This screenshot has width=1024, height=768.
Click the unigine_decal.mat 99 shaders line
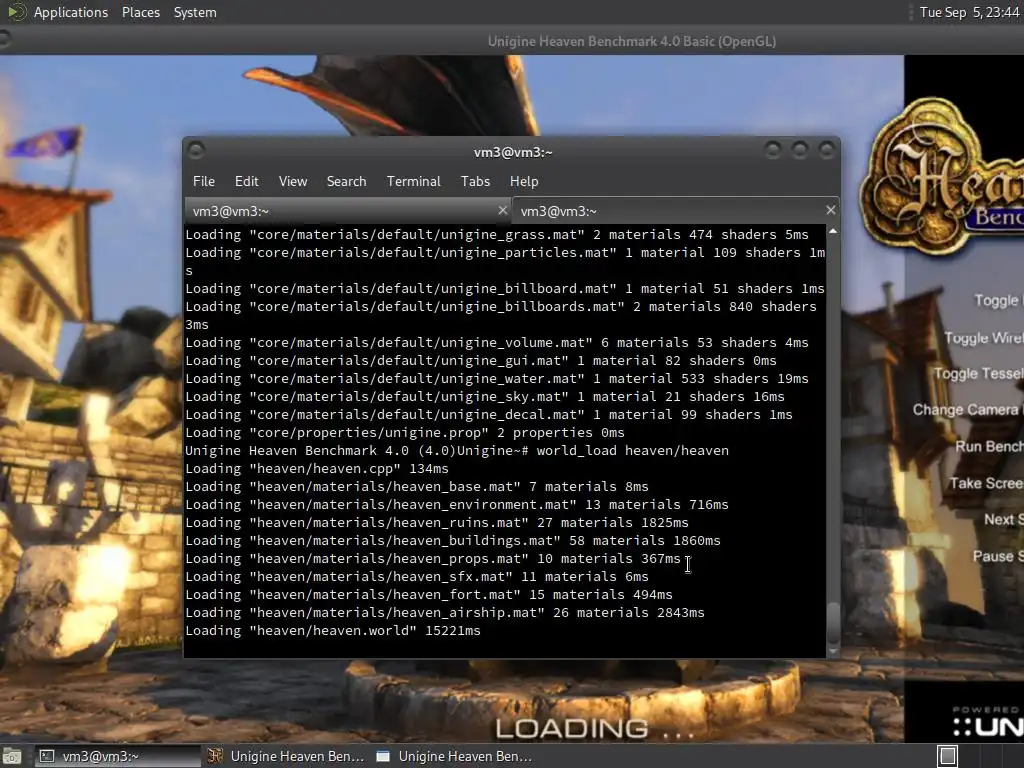(488, 415)
